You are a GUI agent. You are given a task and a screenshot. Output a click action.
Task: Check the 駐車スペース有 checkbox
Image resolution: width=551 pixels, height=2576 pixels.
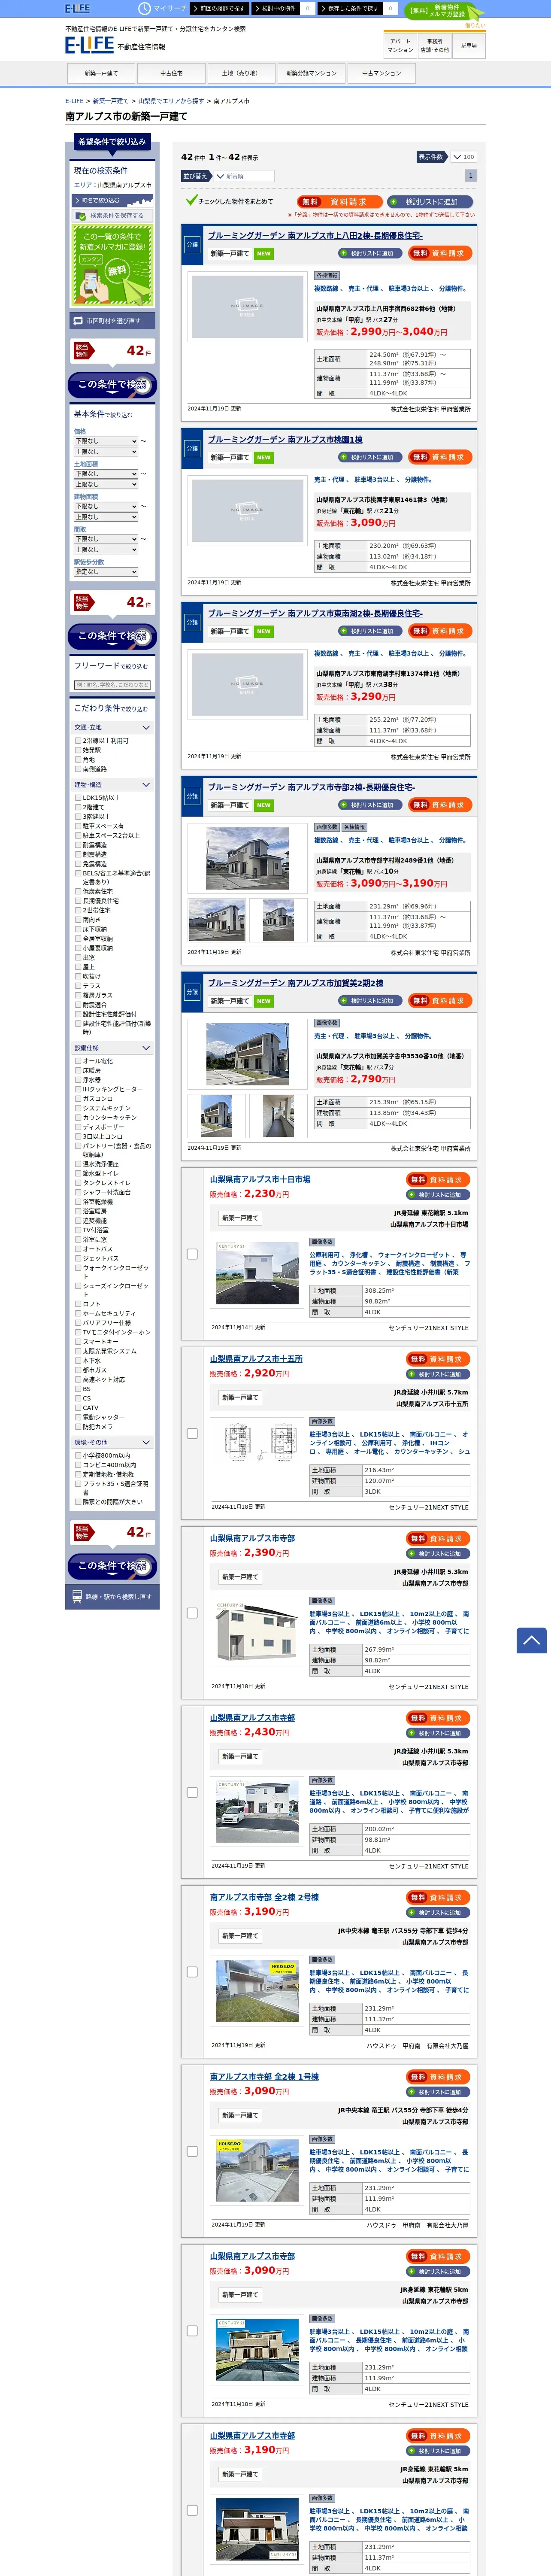[x=78, y=826]
